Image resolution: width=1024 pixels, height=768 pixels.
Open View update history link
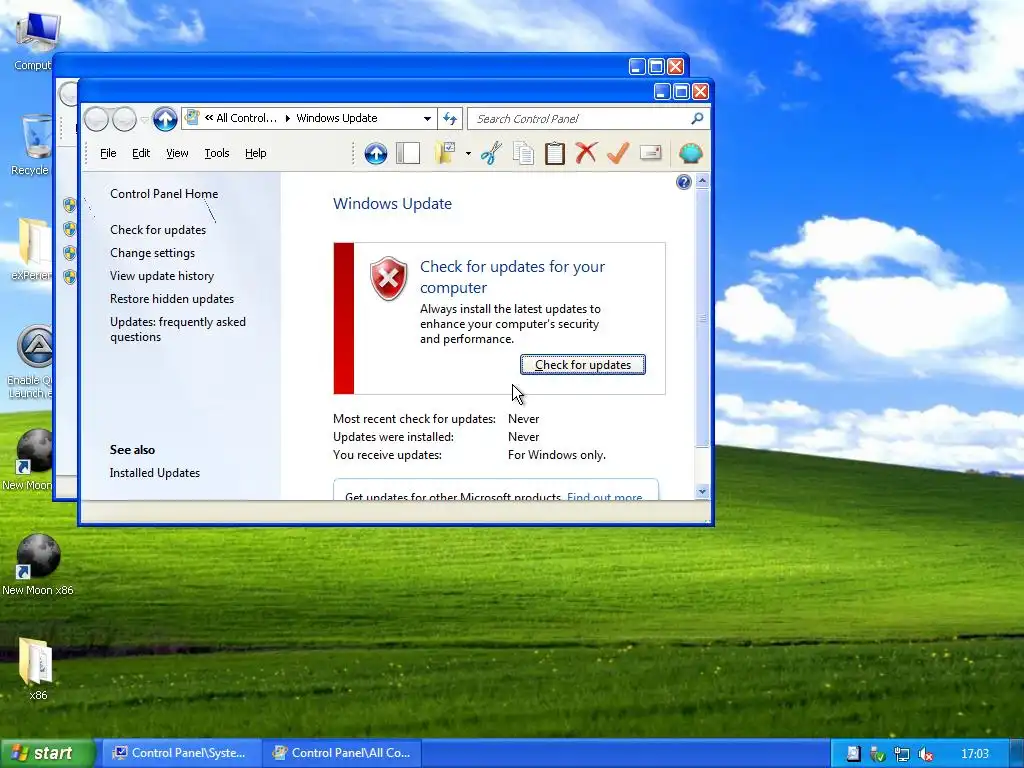(x=162, y=276)
